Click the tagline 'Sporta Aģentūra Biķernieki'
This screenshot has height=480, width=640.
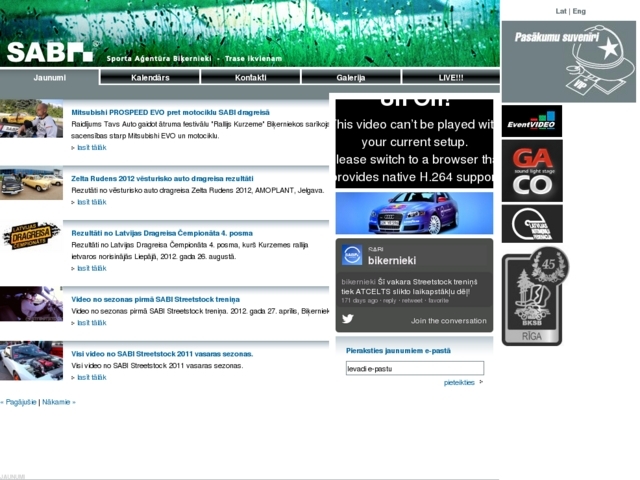(x=159, y=58)
